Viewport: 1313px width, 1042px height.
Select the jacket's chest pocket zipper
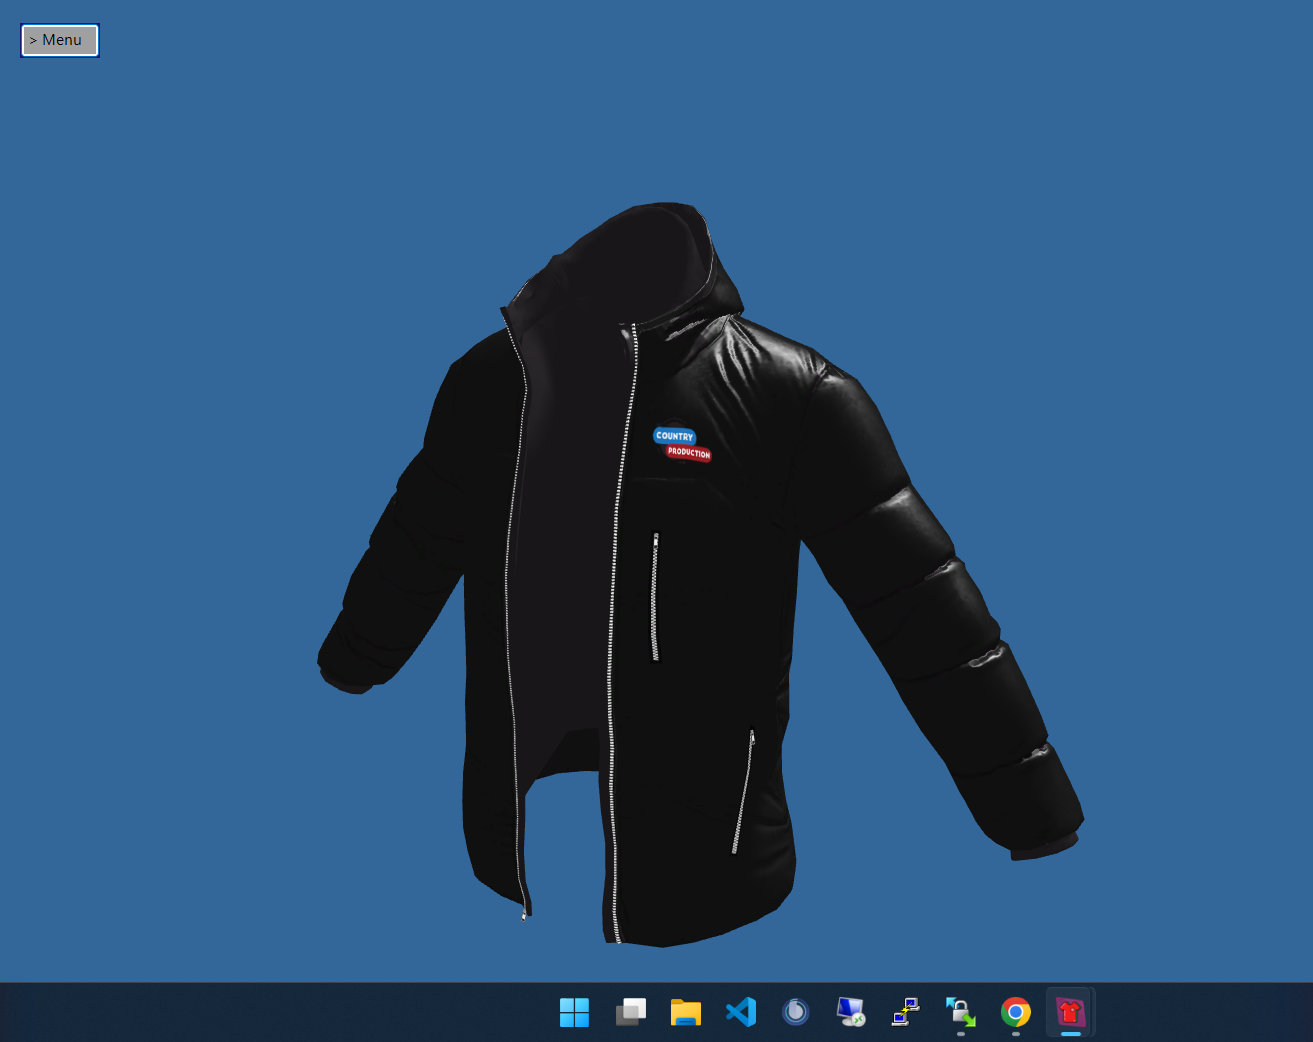[x=656, y=597]
